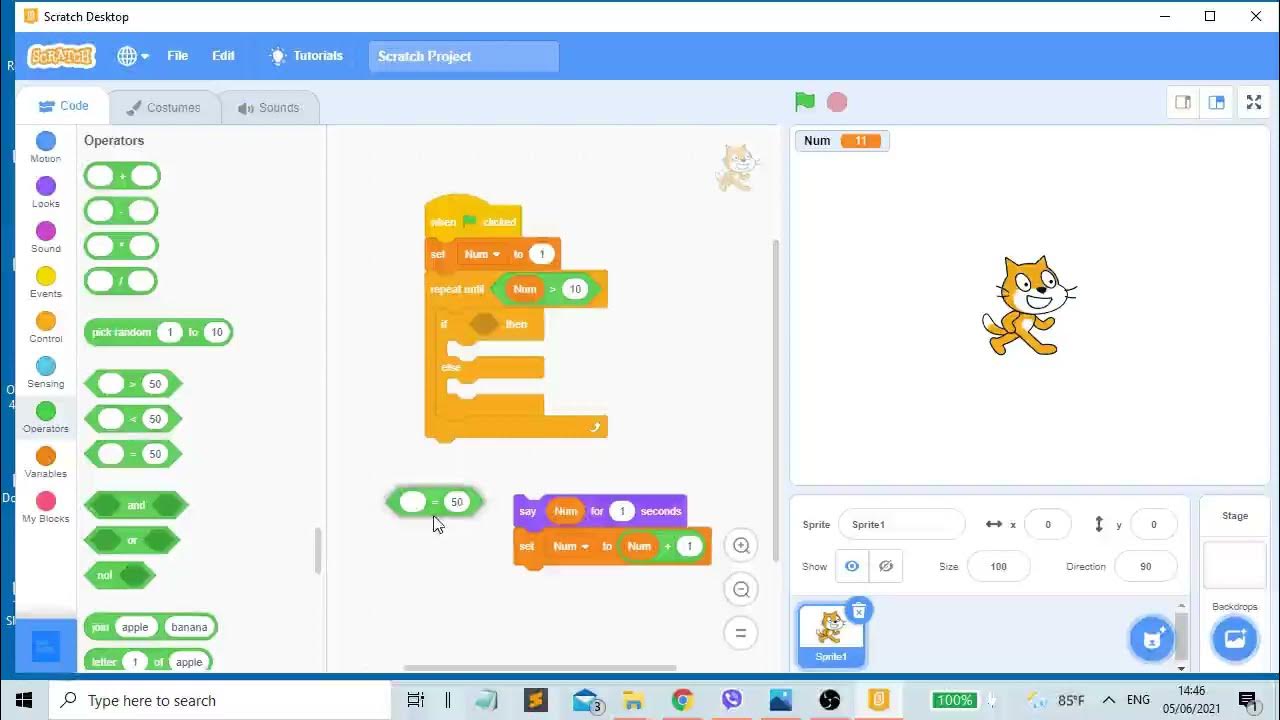This screenshot has width=1280, height=720.
Task: Click the Choose a Sprite button
Action: (x=1152, y=637)
